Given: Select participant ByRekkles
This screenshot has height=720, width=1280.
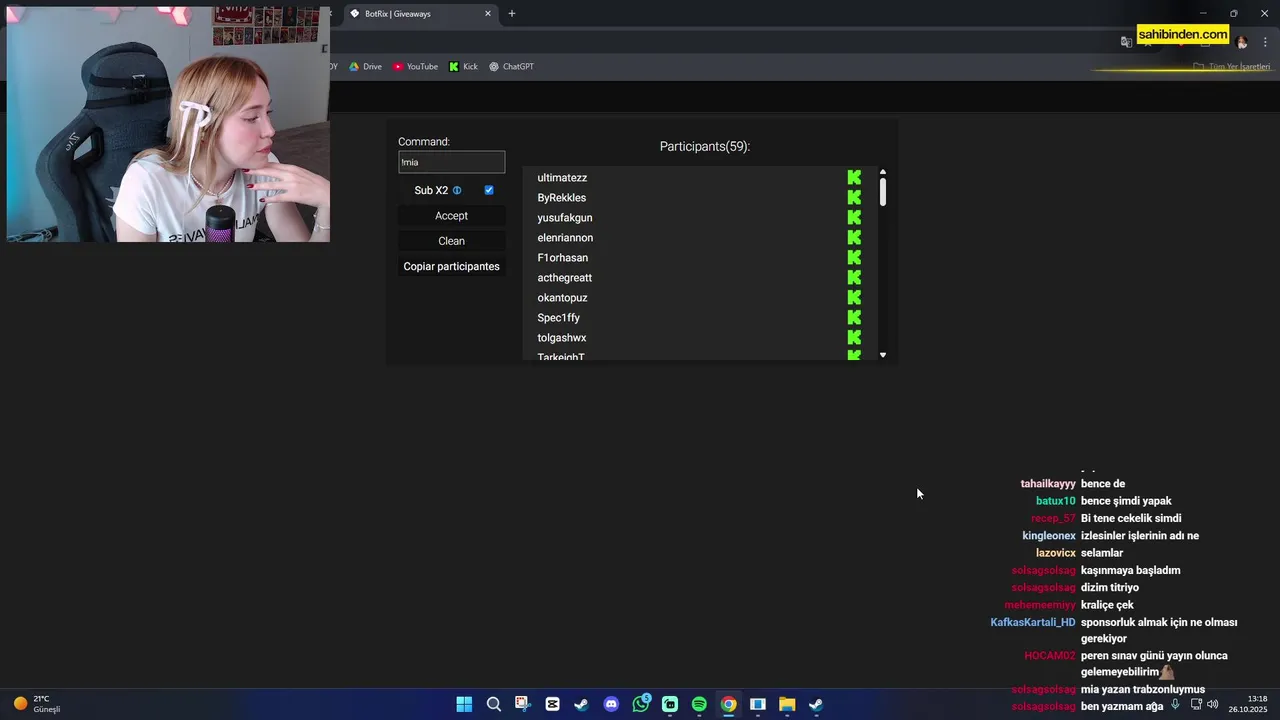Looking at the screenshot, I should (561, 198).
